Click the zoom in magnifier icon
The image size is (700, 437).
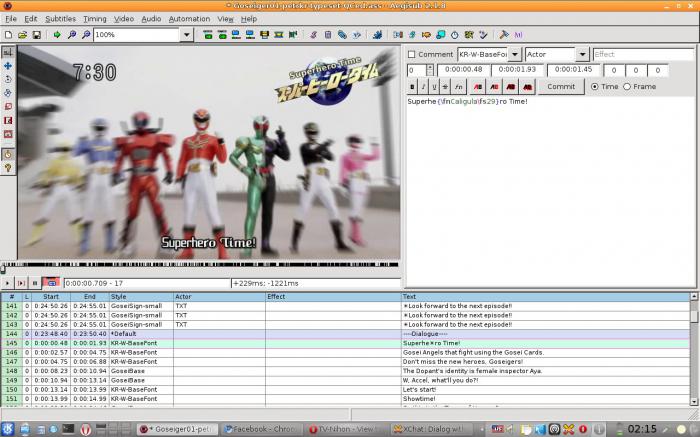[x=71, y=34]
